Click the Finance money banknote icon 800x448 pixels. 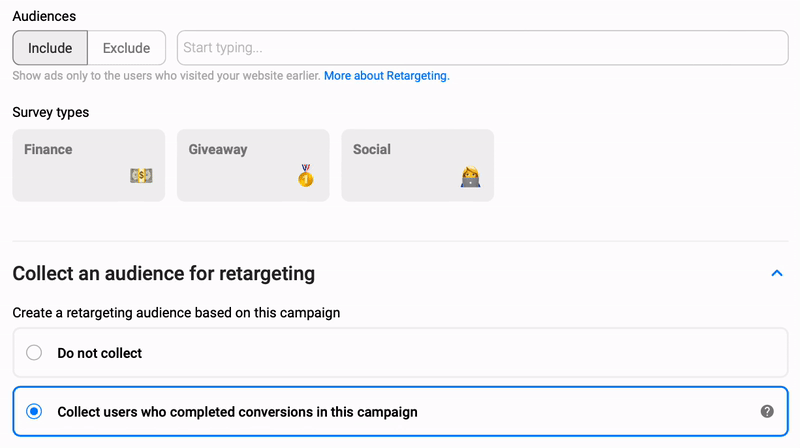[141, 176]
